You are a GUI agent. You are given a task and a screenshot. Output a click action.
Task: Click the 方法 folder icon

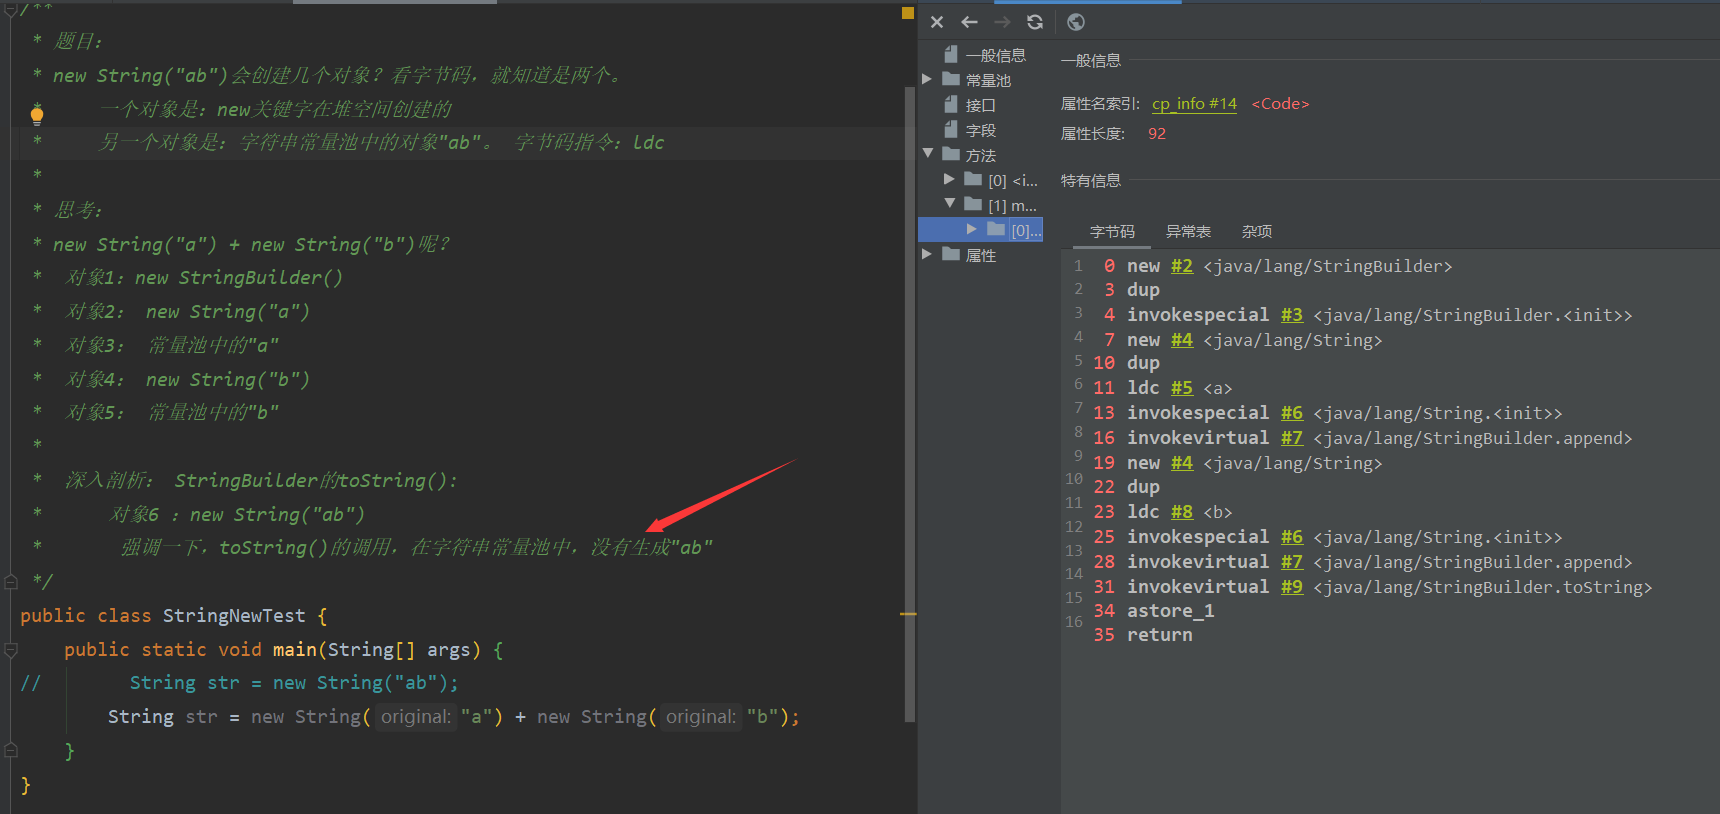click(x=951, y=154)
